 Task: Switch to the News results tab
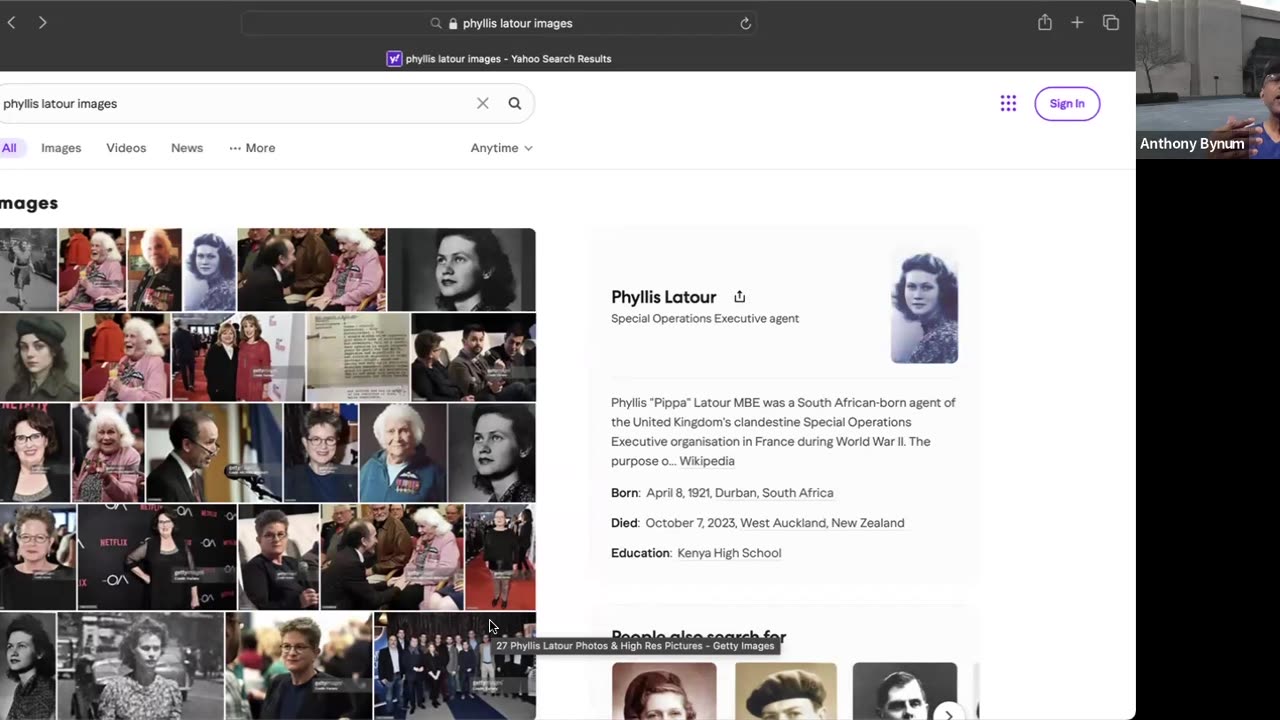point(187,148)
